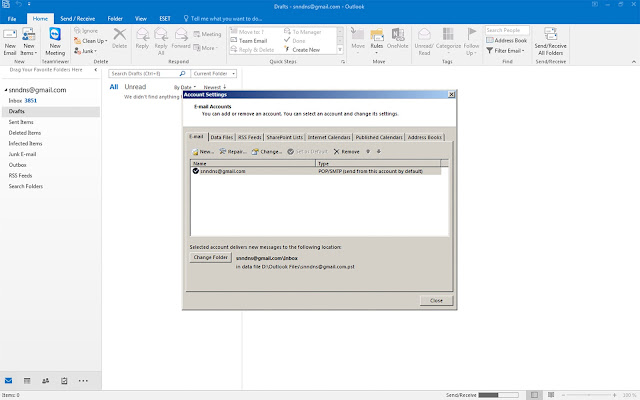Open the Clean Up dropdown

(x=91, y=41)
